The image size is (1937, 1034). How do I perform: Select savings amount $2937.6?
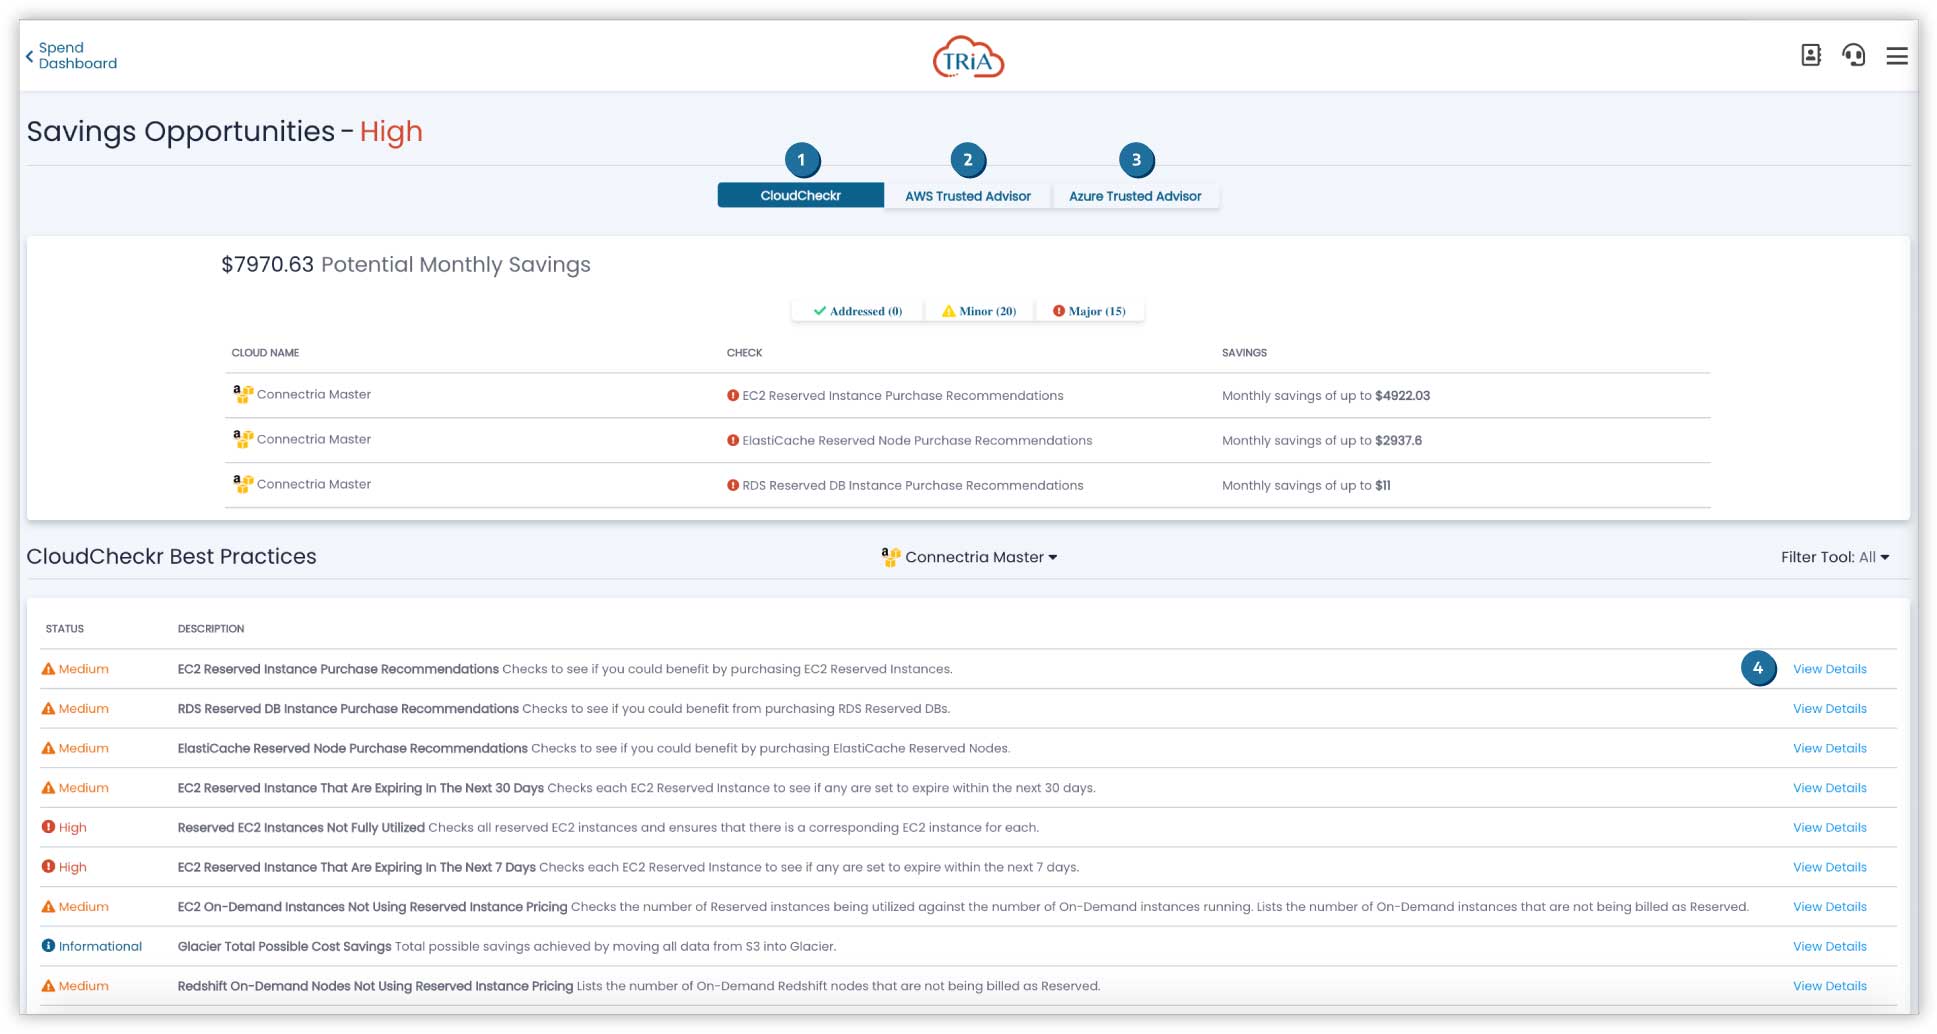[1398, 441]
